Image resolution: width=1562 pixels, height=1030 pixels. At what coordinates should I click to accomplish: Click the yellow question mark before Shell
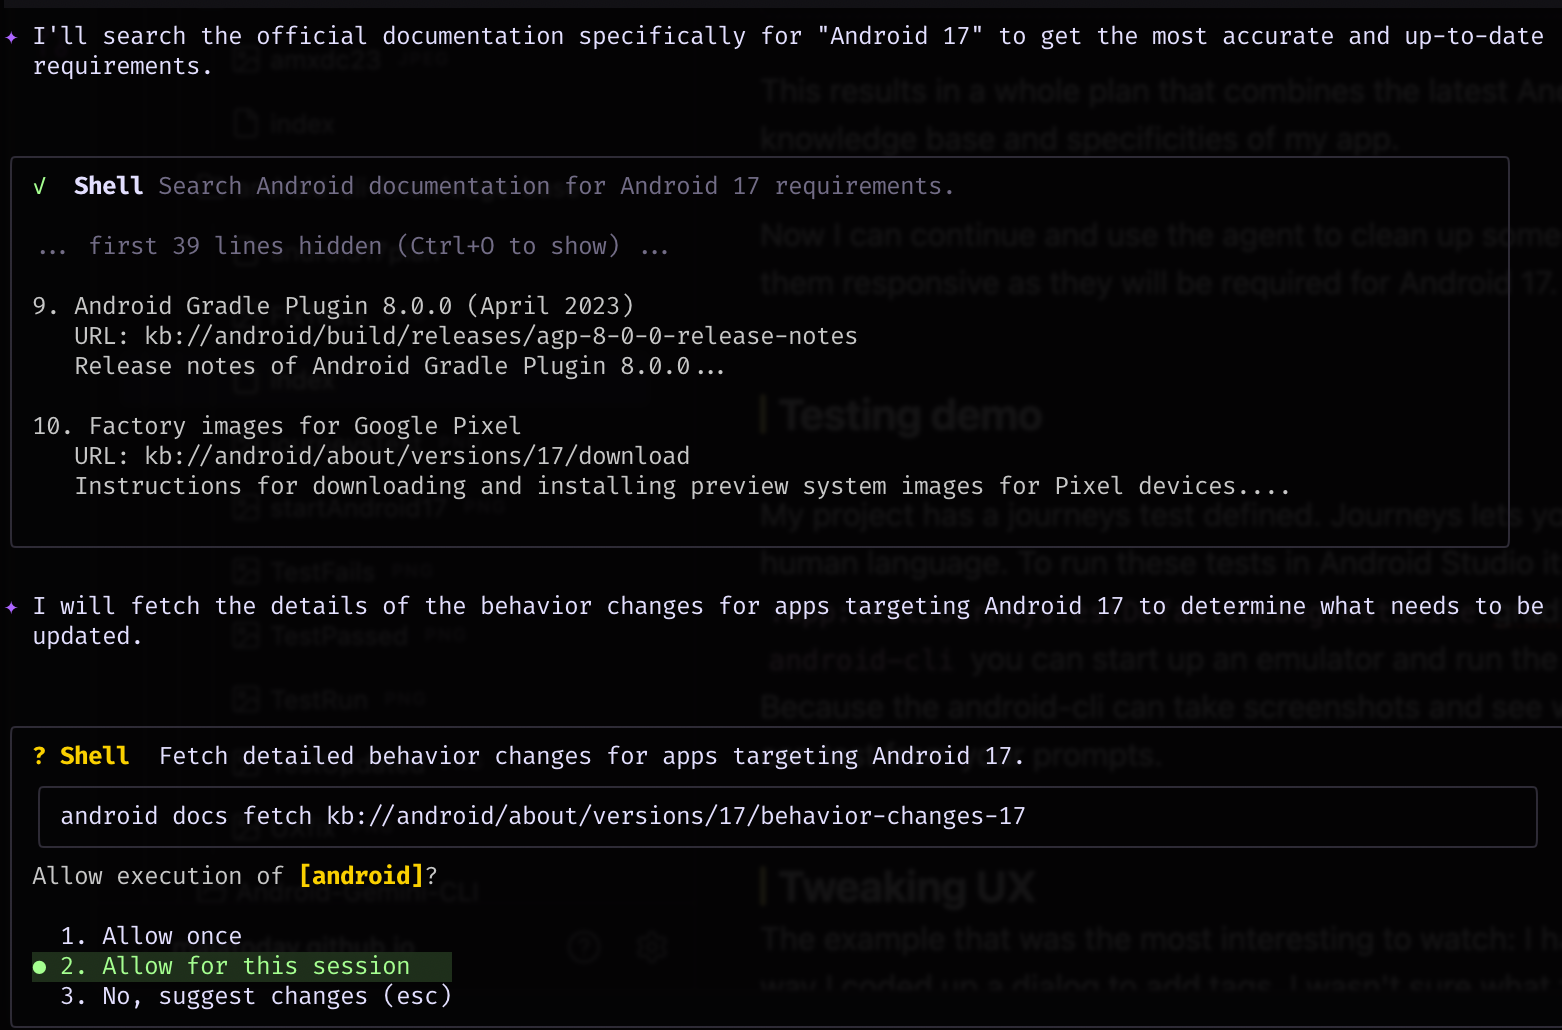(40, 756)
